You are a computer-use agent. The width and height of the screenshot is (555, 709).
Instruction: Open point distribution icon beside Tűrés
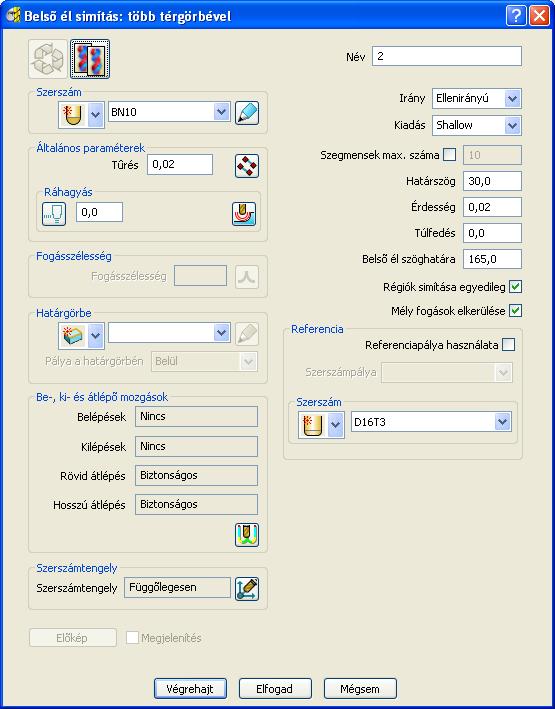tap(247, 166)
